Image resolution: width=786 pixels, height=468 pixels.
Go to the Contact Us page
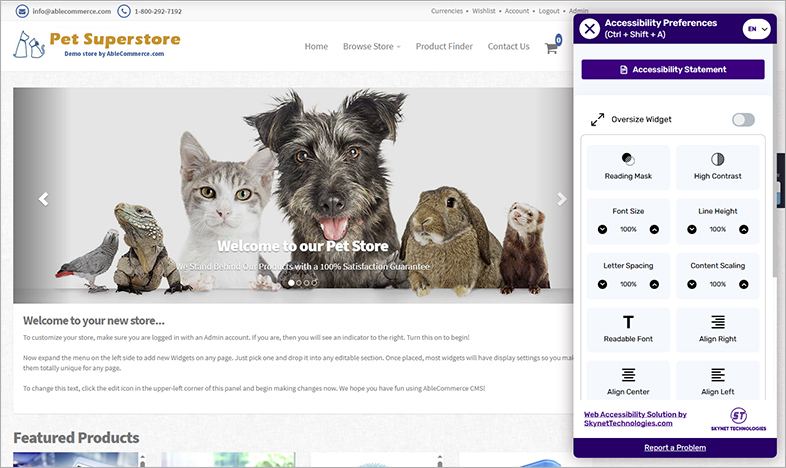(508, 46)
